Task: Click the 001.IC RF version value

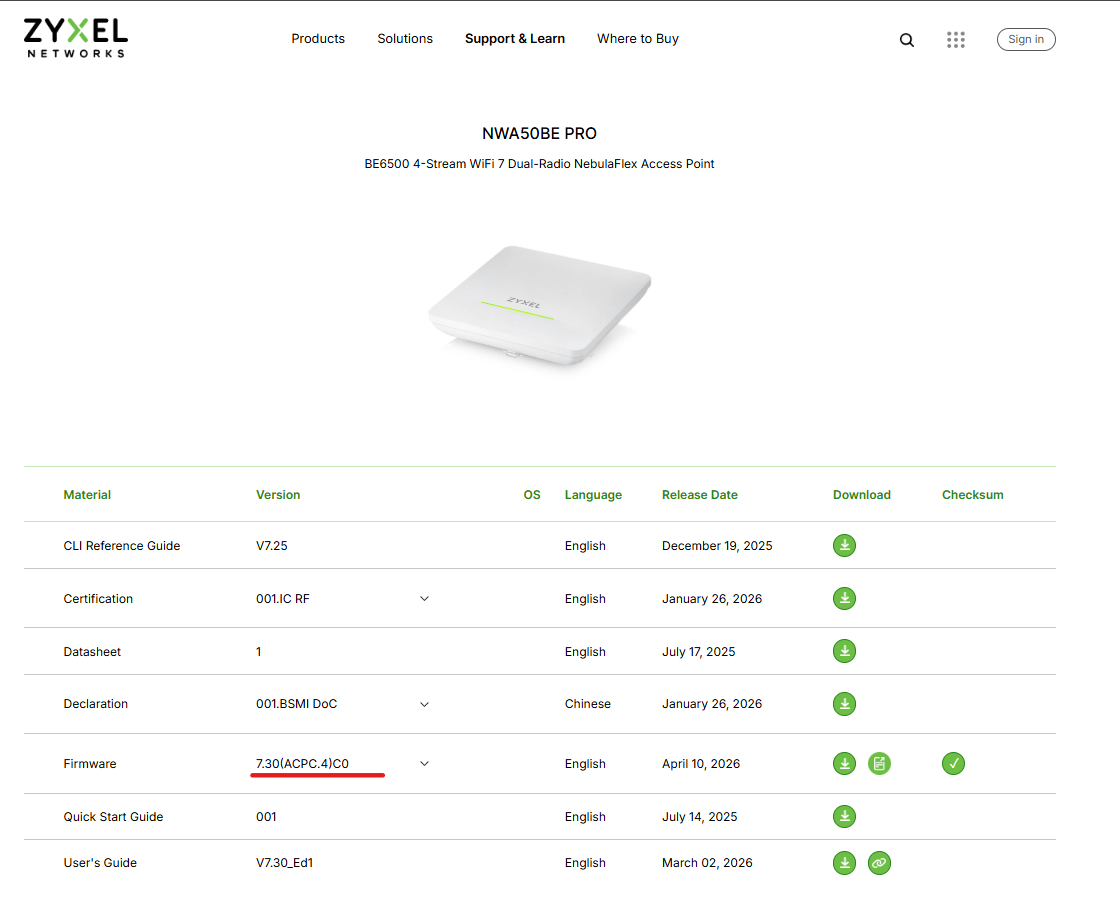Action: tap(283, 598)
